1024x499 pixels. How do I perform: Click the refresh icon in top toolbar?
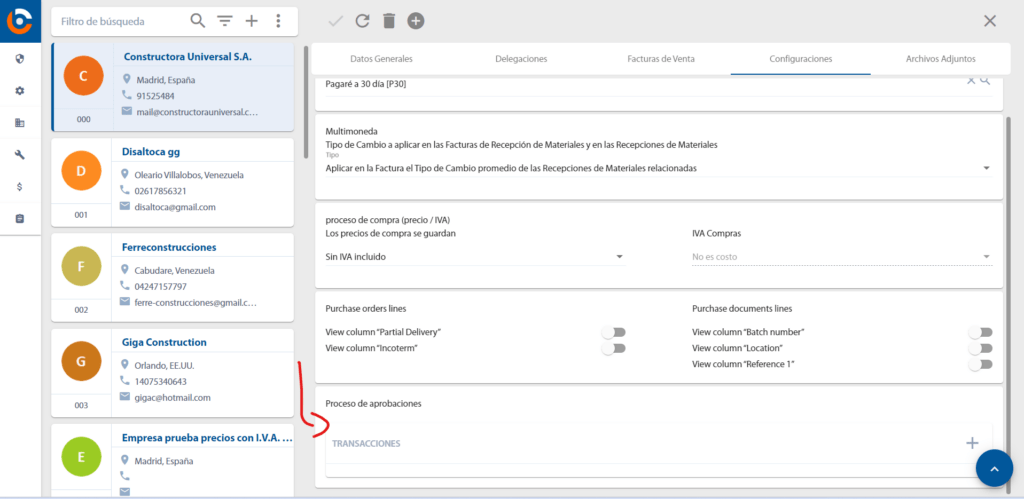[362, 21]
